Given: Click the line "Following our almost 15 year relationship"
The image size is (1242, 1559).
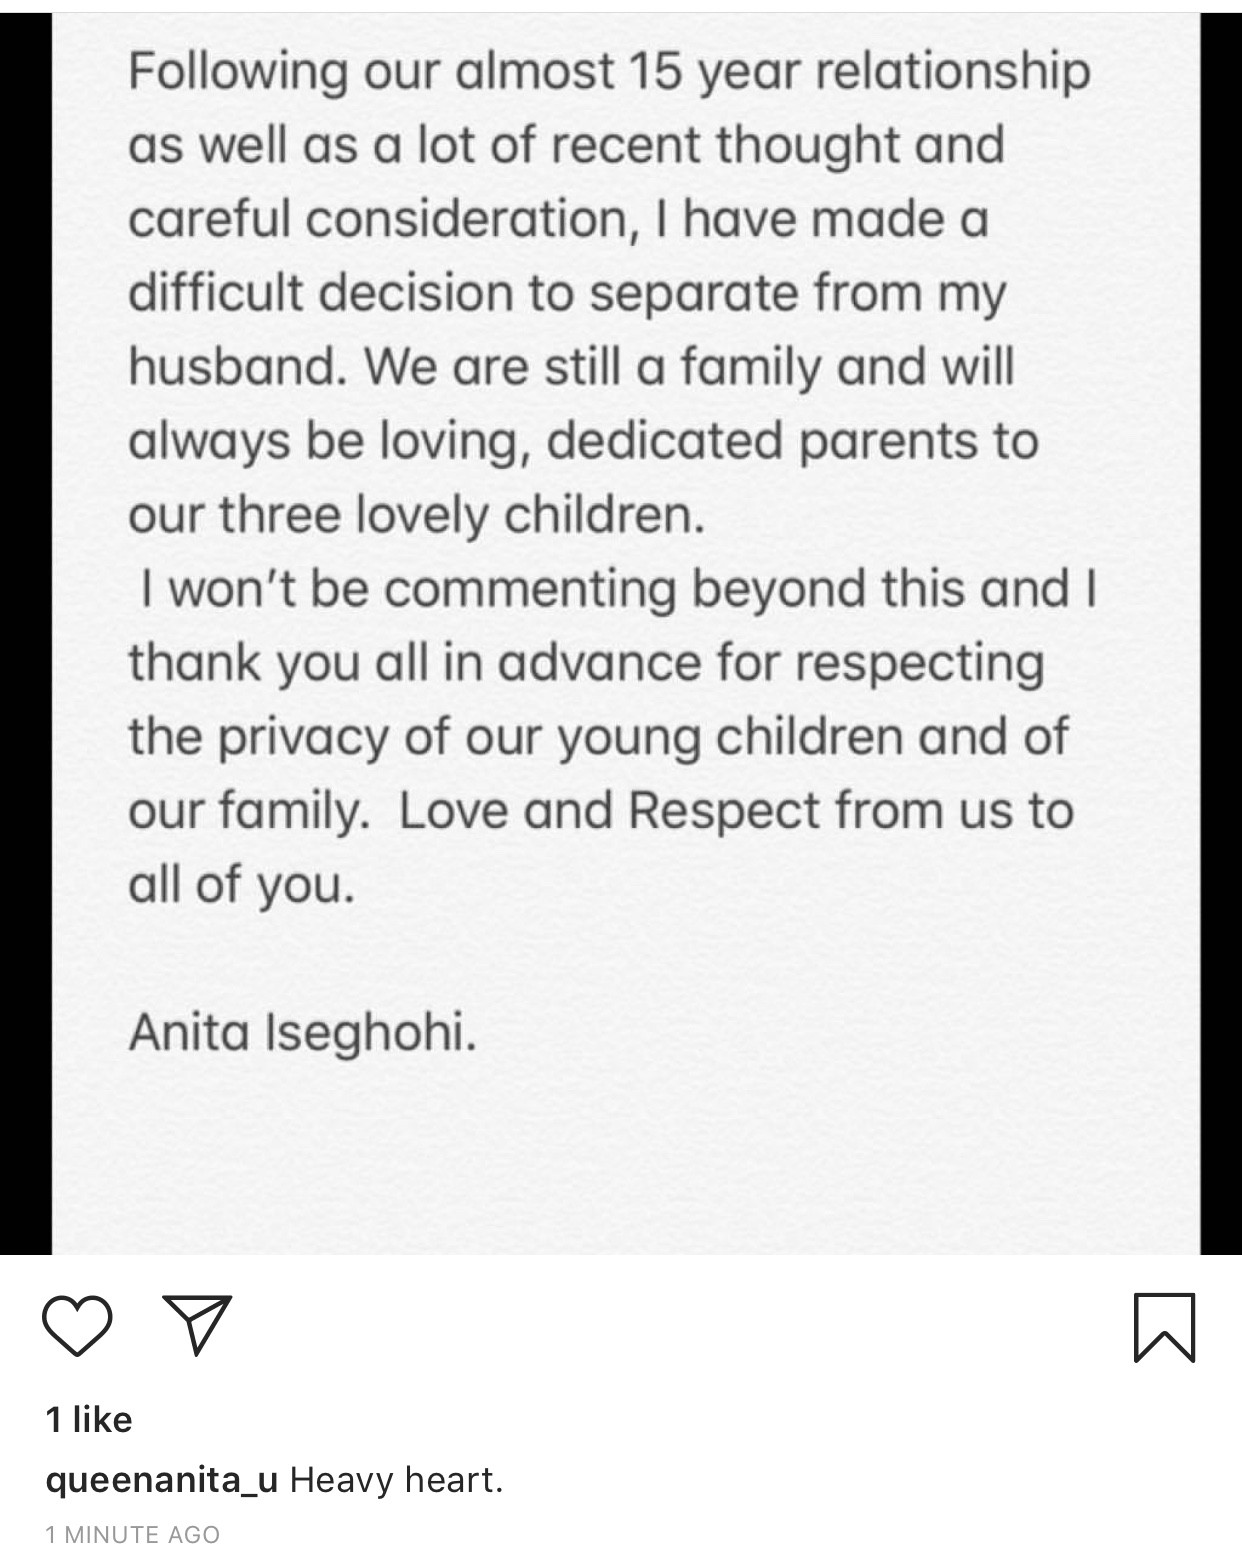Looking at the screenshot, I should coord(609,72).
